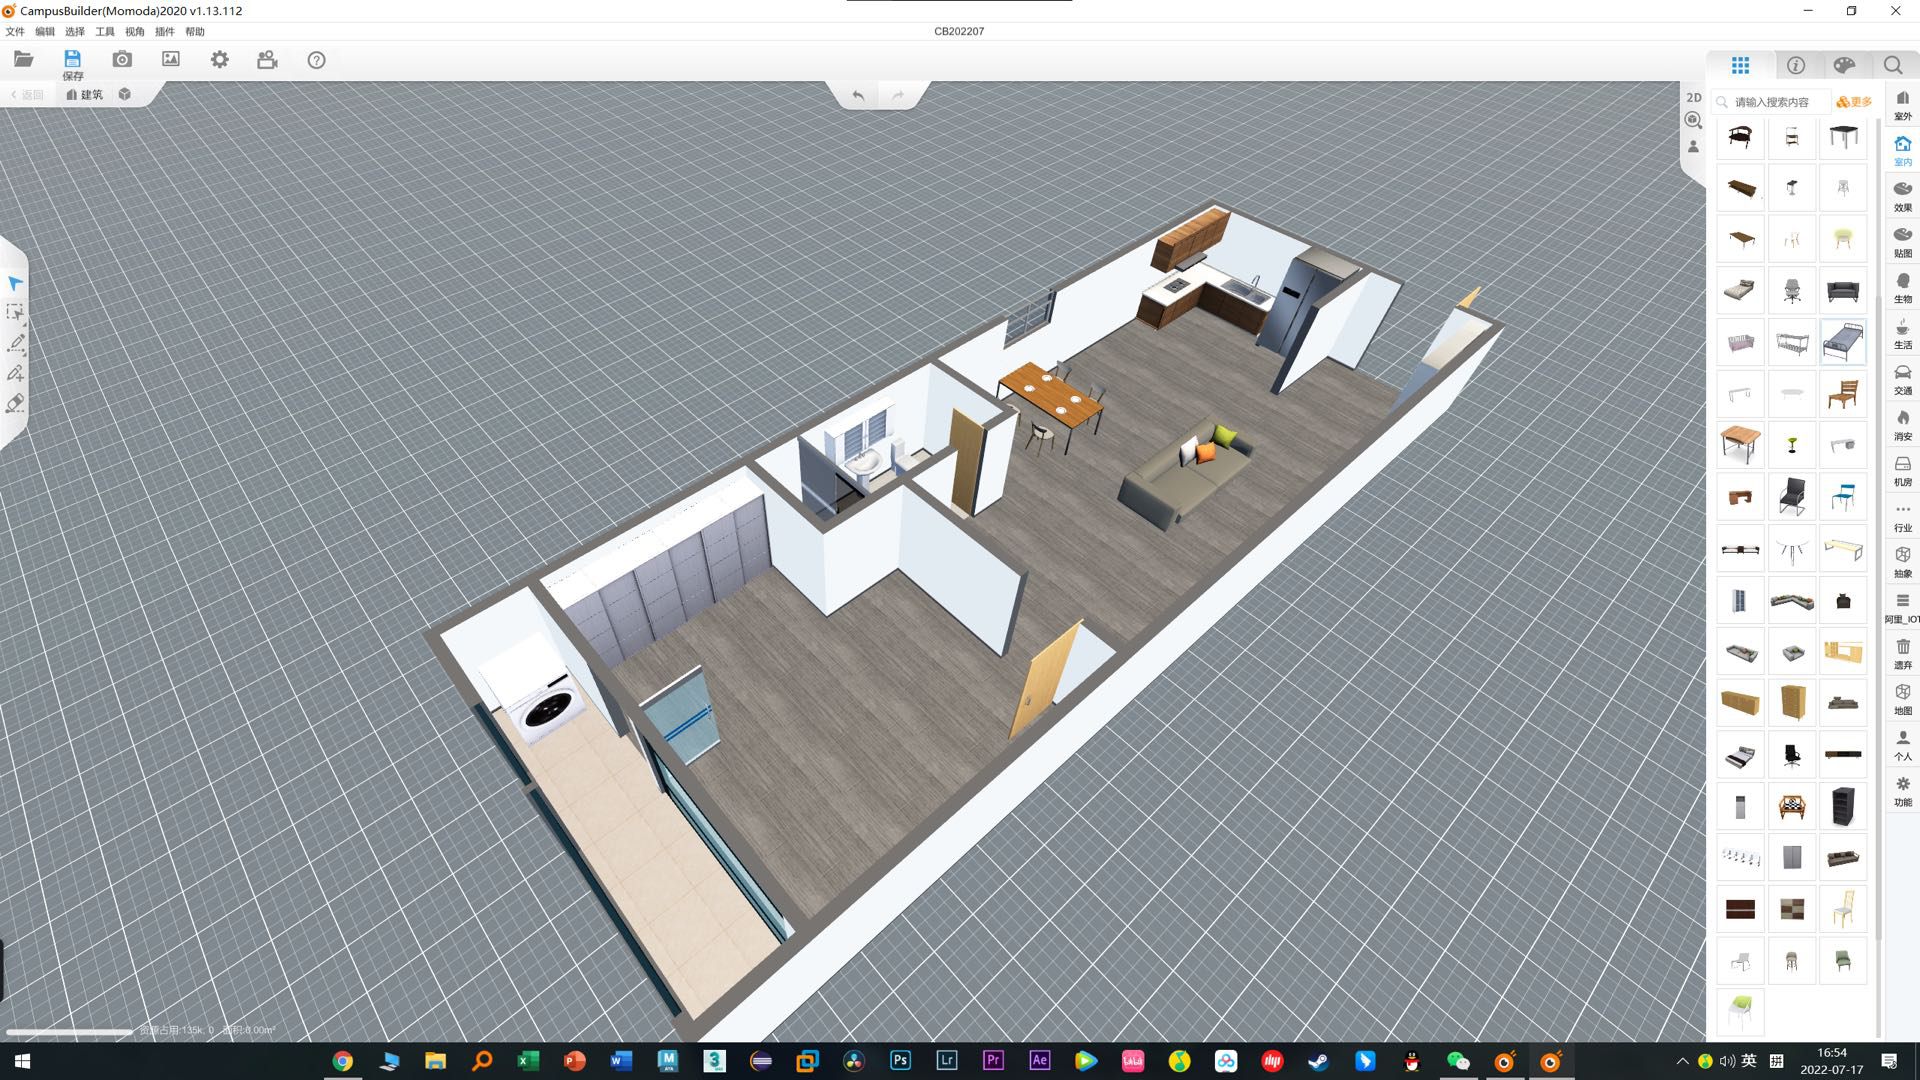Image resolution: width=1920 pixels, height=1080 pixels.
Task: Take a screenshot with the camera icon
Action: [122, 60]
